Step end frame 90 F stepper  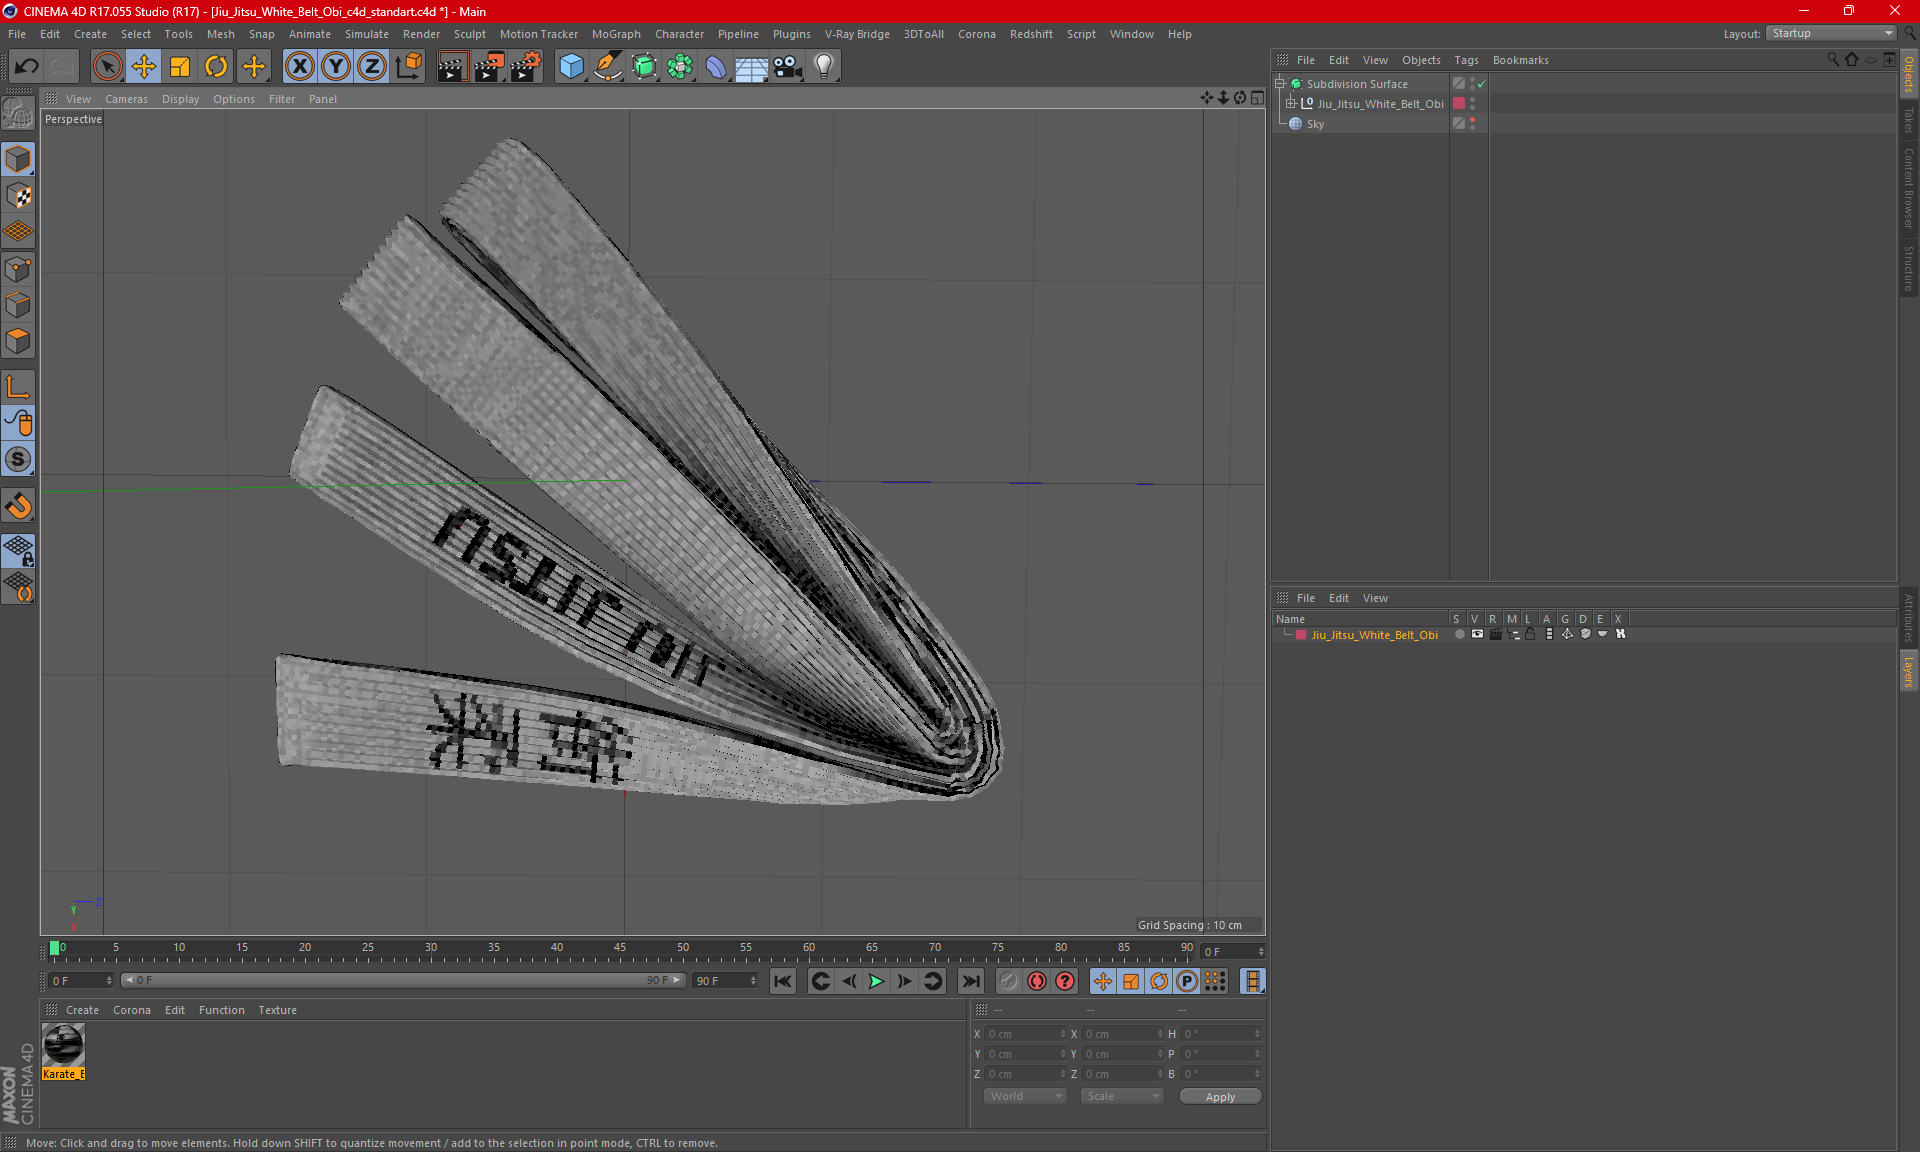tap(753, 981)
